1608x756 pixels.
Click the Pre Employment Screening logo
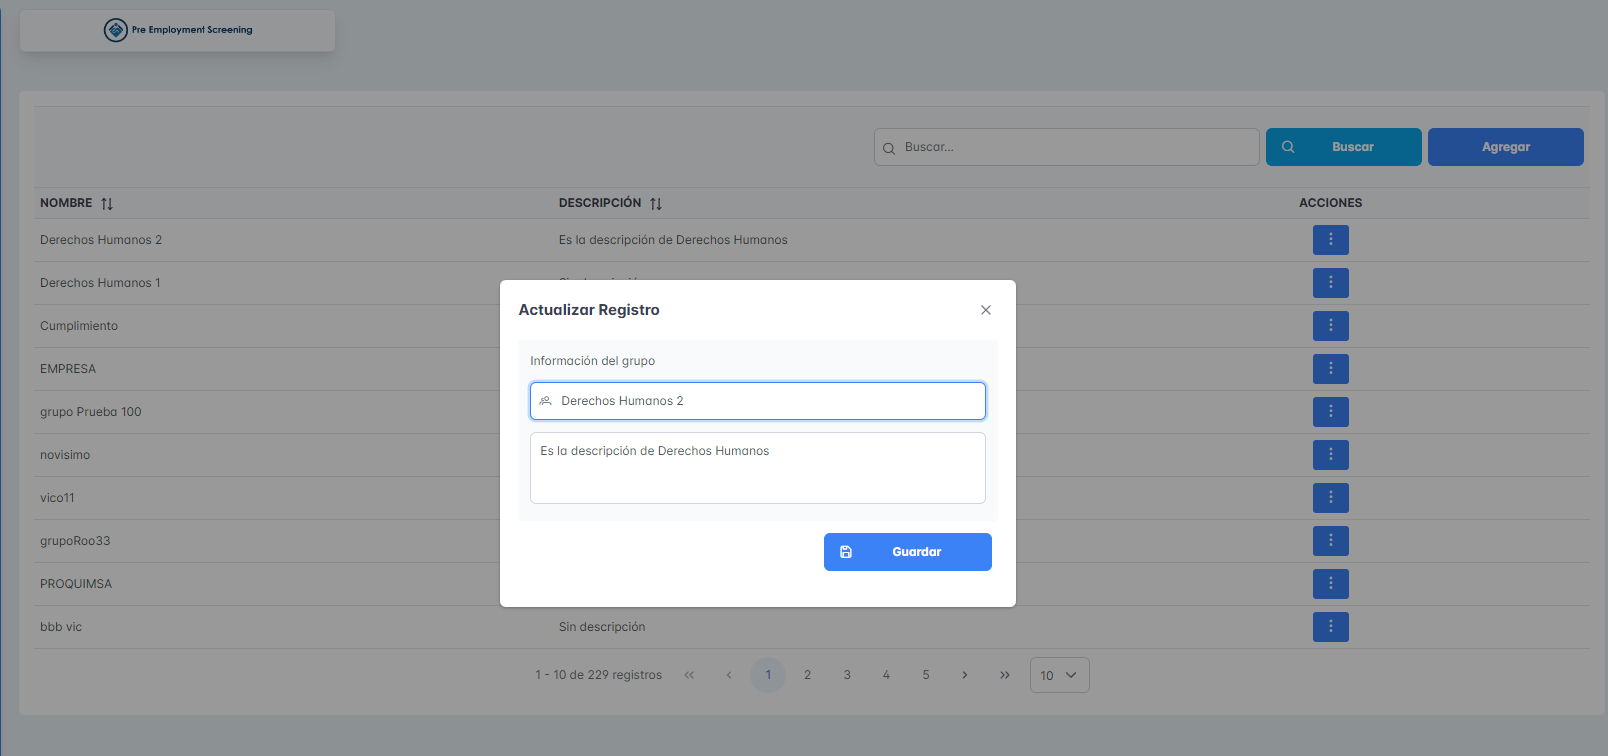(178, 30)
